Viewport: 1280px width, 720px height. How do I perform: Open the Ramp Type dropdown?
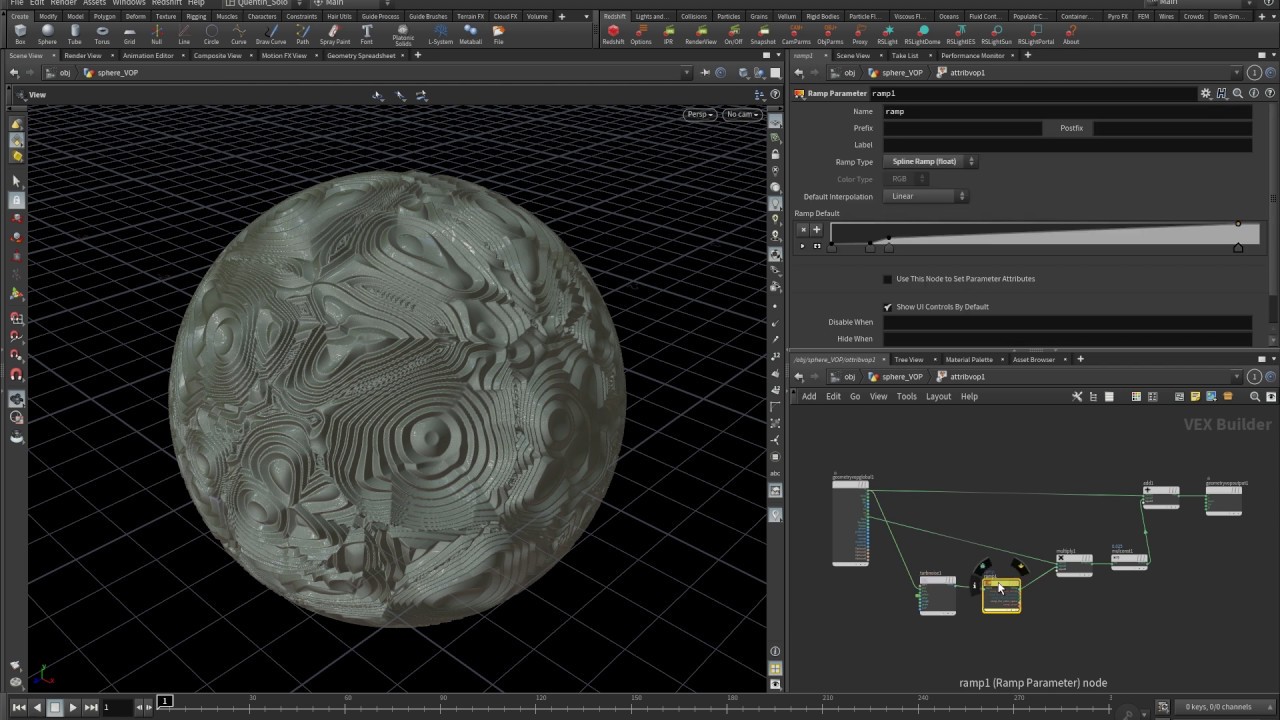(929, 162)
